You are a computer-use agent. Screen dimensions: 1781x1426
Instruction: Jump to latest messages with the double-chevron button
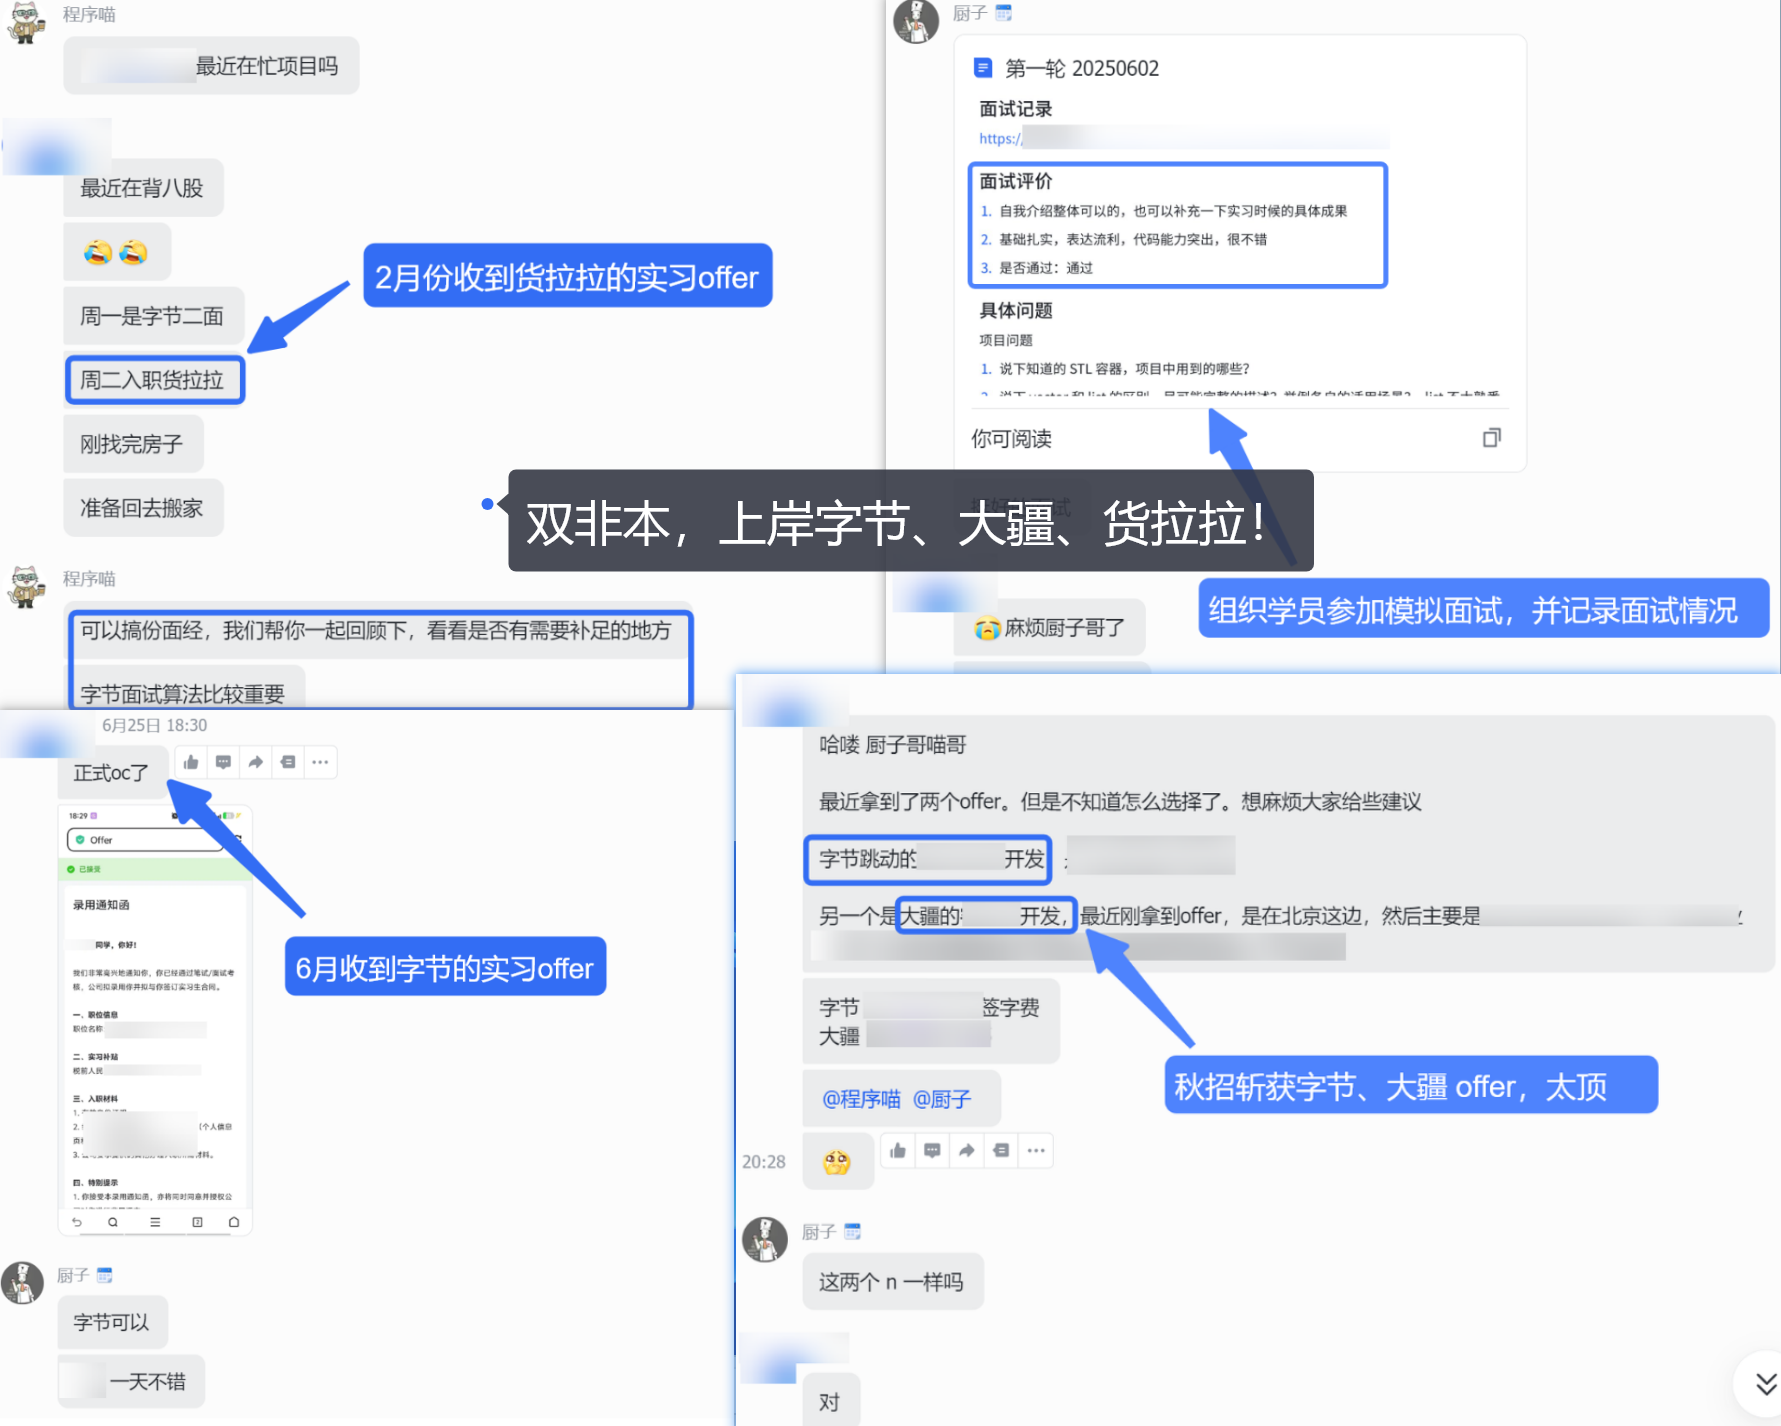[1766, 1384]
